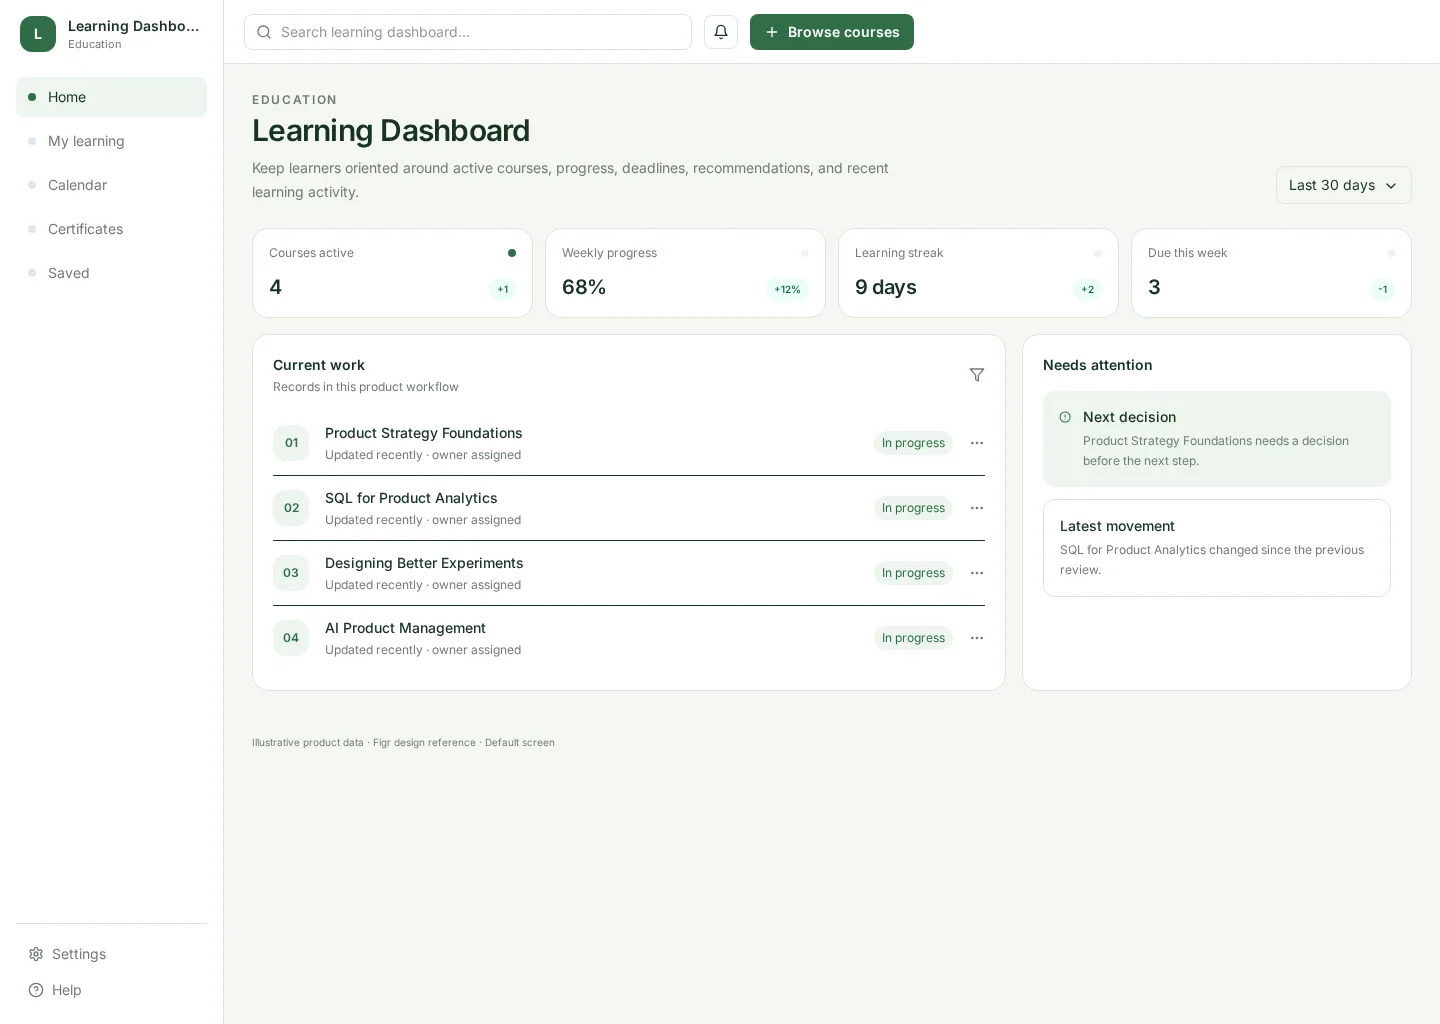Select the SQL for Product Analytics title
The height and width of the screenshot is (1024, 1440).
click(411, 498)
